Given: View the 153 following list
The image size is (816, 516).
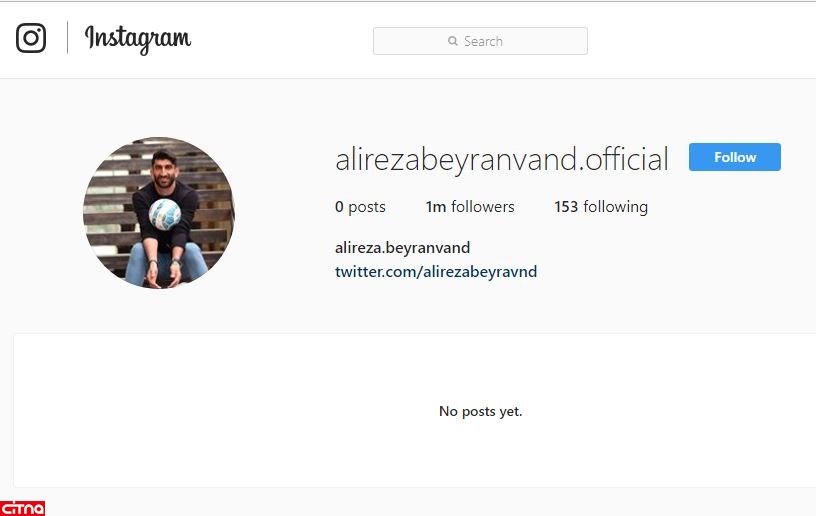Looking at the screenshot, I should (601, 207).
